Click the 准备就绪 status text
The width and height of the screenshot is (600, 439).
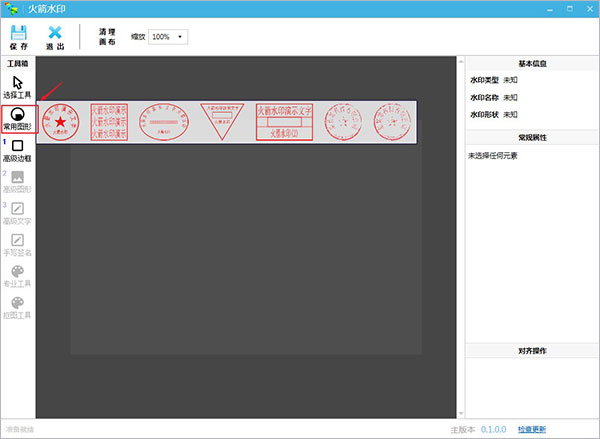[20, 429]
